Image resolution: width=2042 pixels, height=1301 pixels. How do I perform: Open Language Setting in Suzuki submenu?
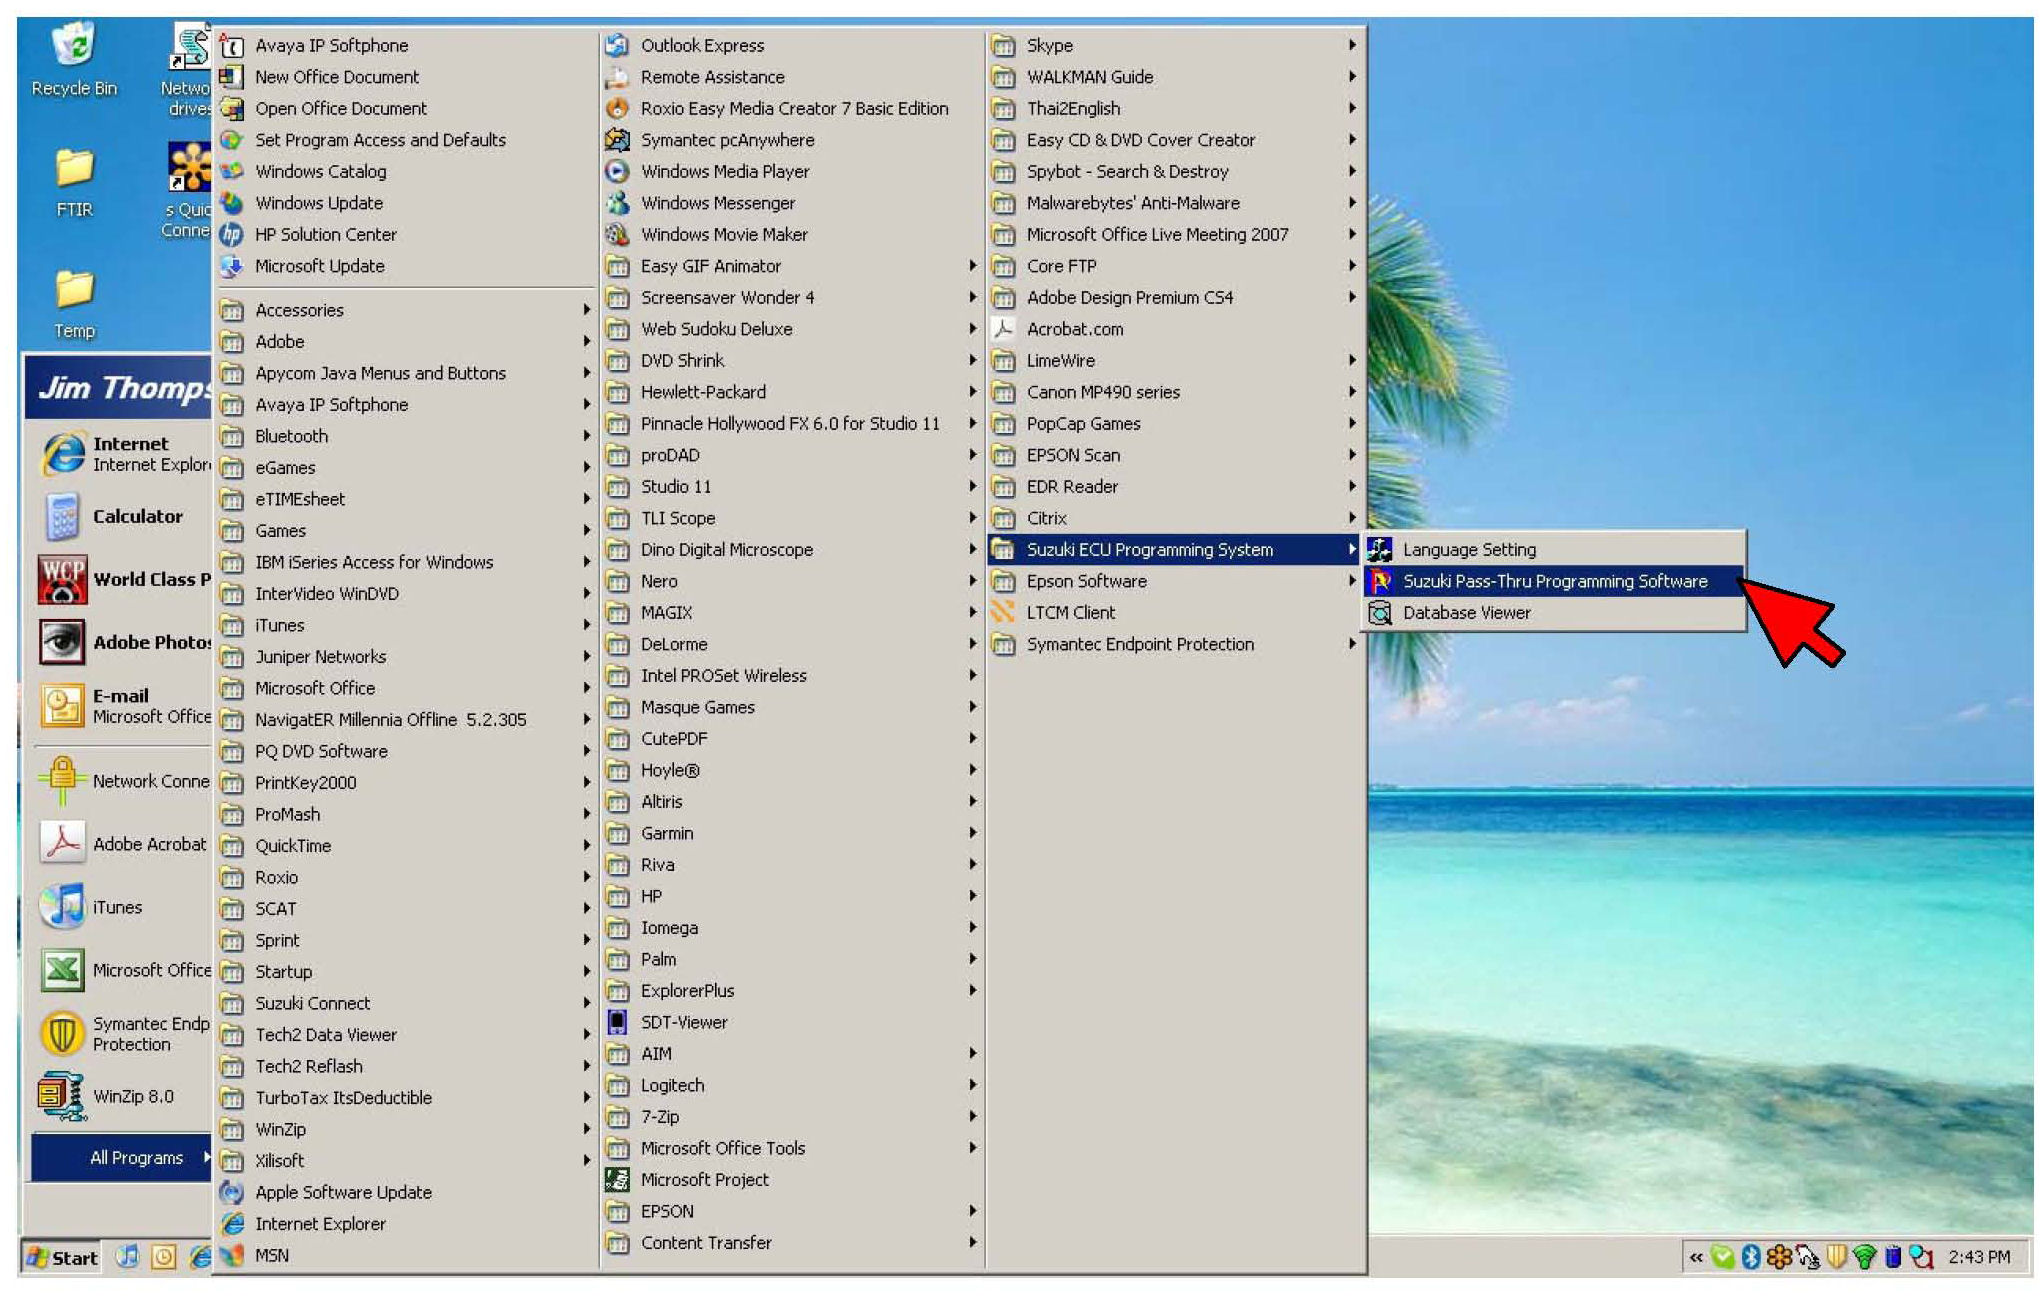pyautogui.click(x=1554, y=549)
